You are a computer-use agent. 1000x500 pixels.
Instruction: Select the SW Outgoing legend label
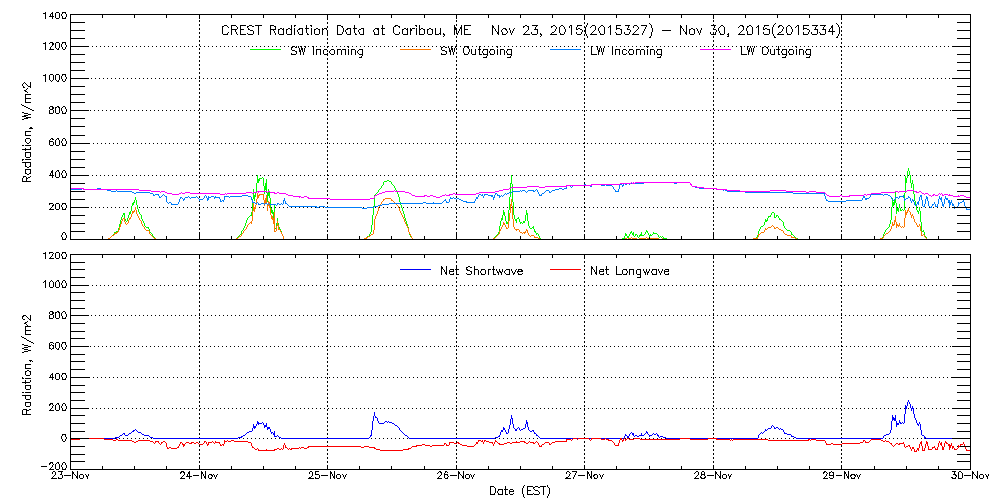click(476, 51)
